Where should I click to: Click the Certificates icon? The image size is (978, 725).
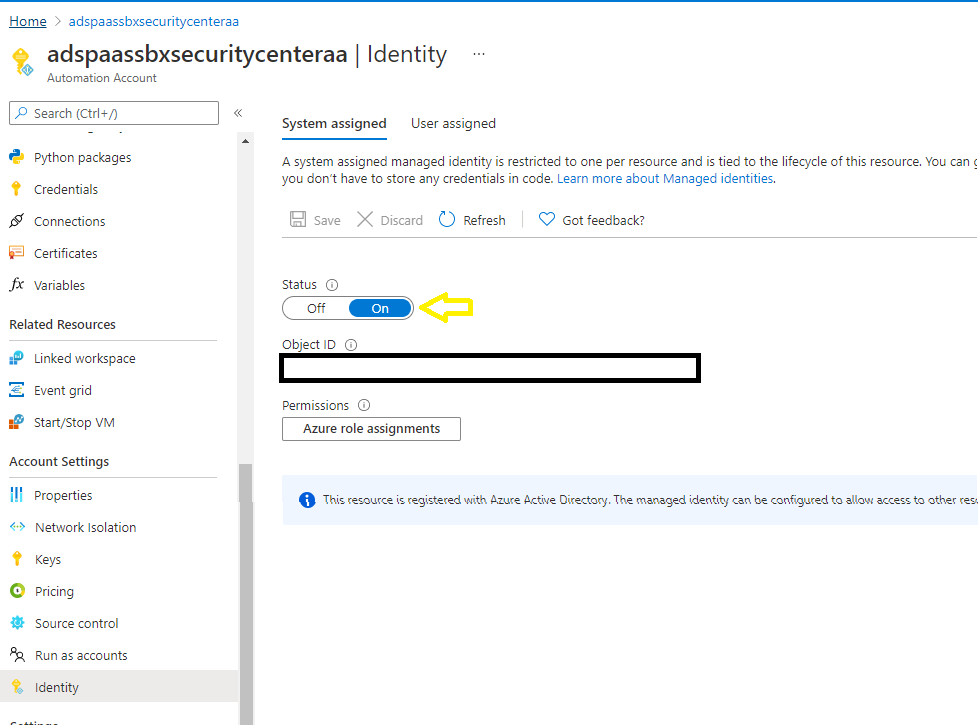click(17, 253)
